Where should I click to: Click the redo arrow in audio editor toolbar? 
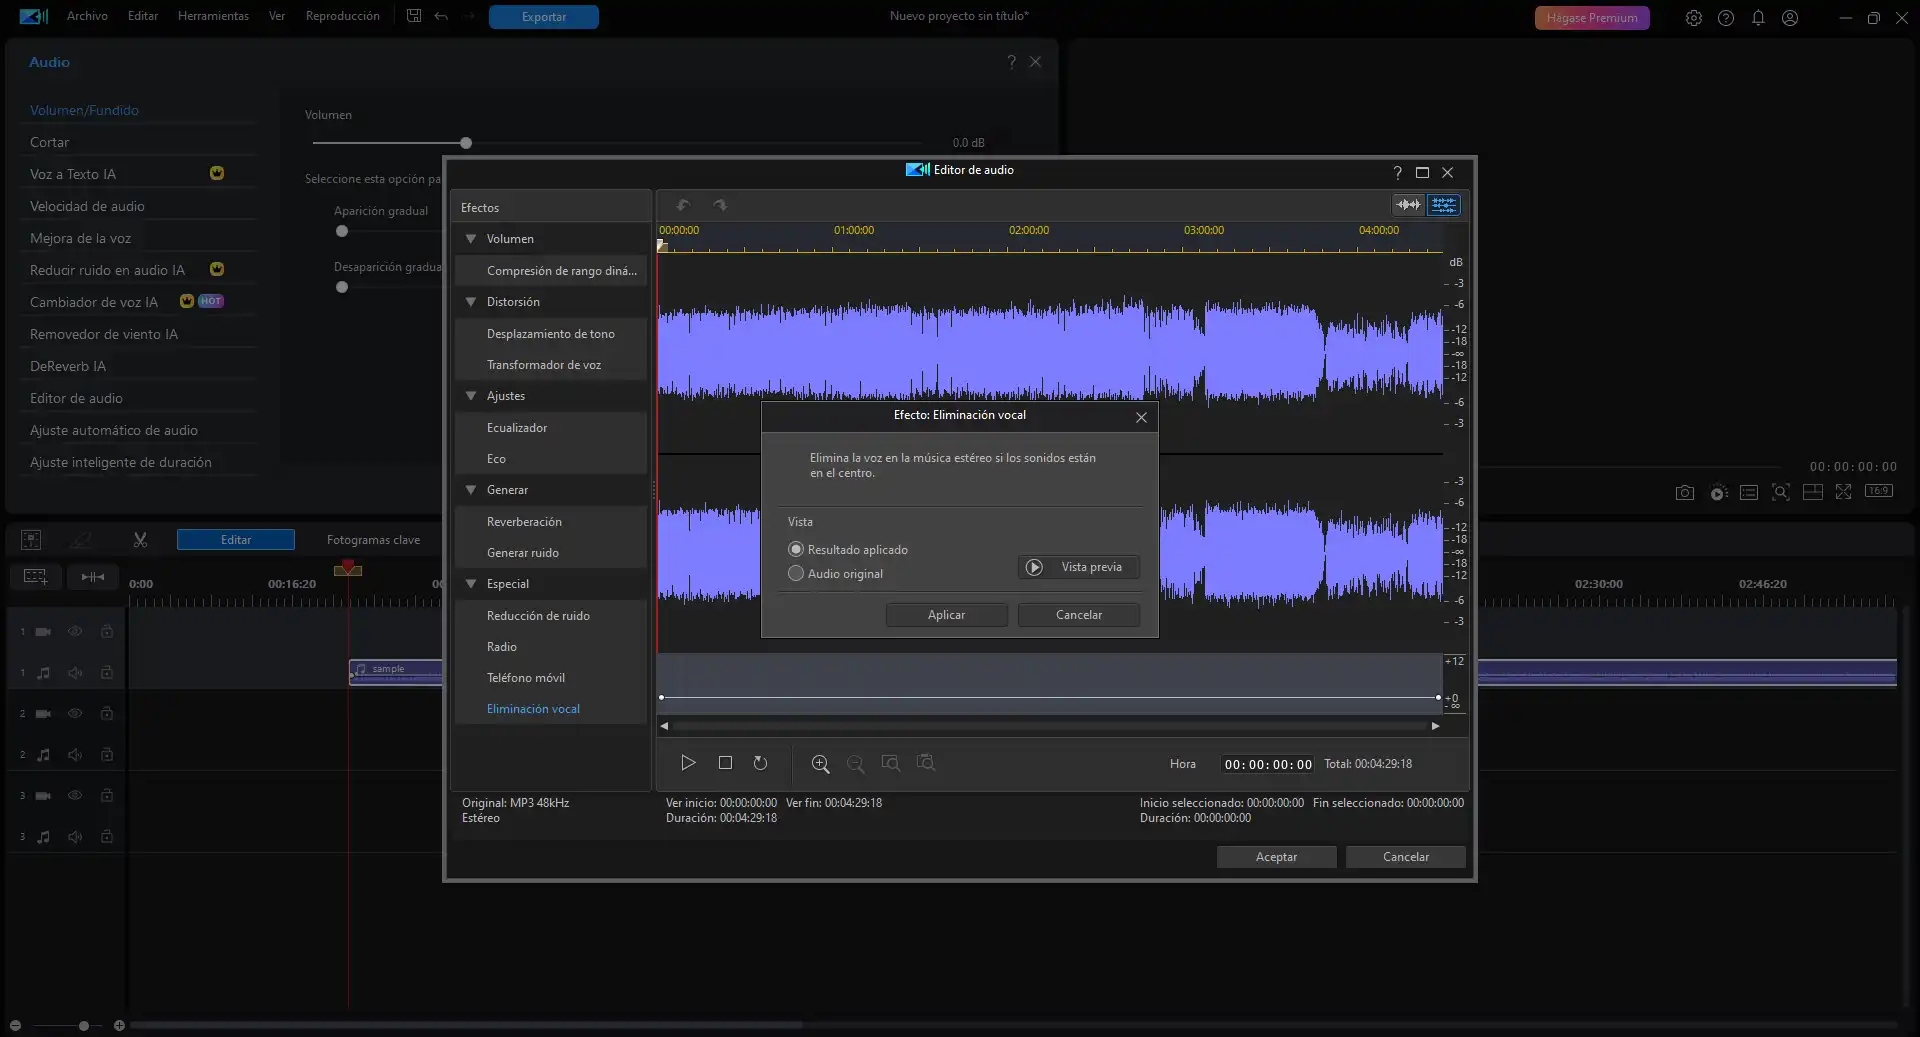click(720, 205)
